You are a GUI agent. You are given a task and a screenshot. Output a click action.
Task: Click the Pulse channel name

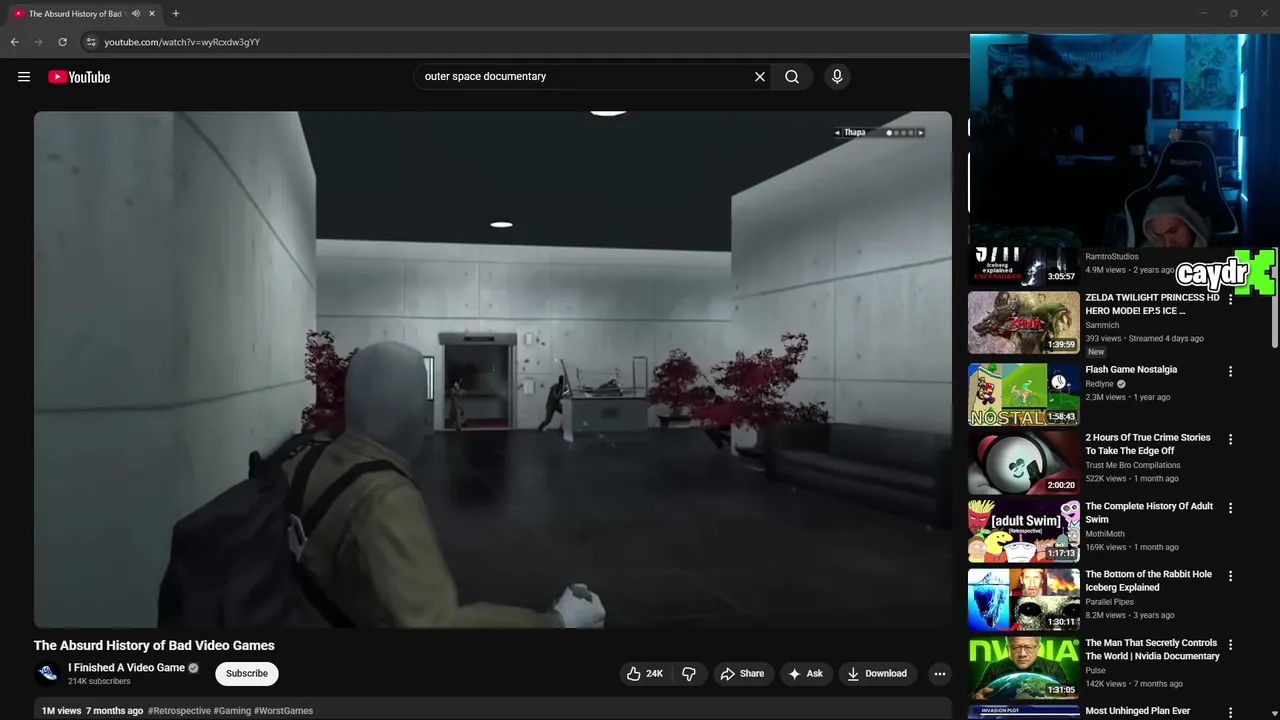click(x=1096, y=671)
